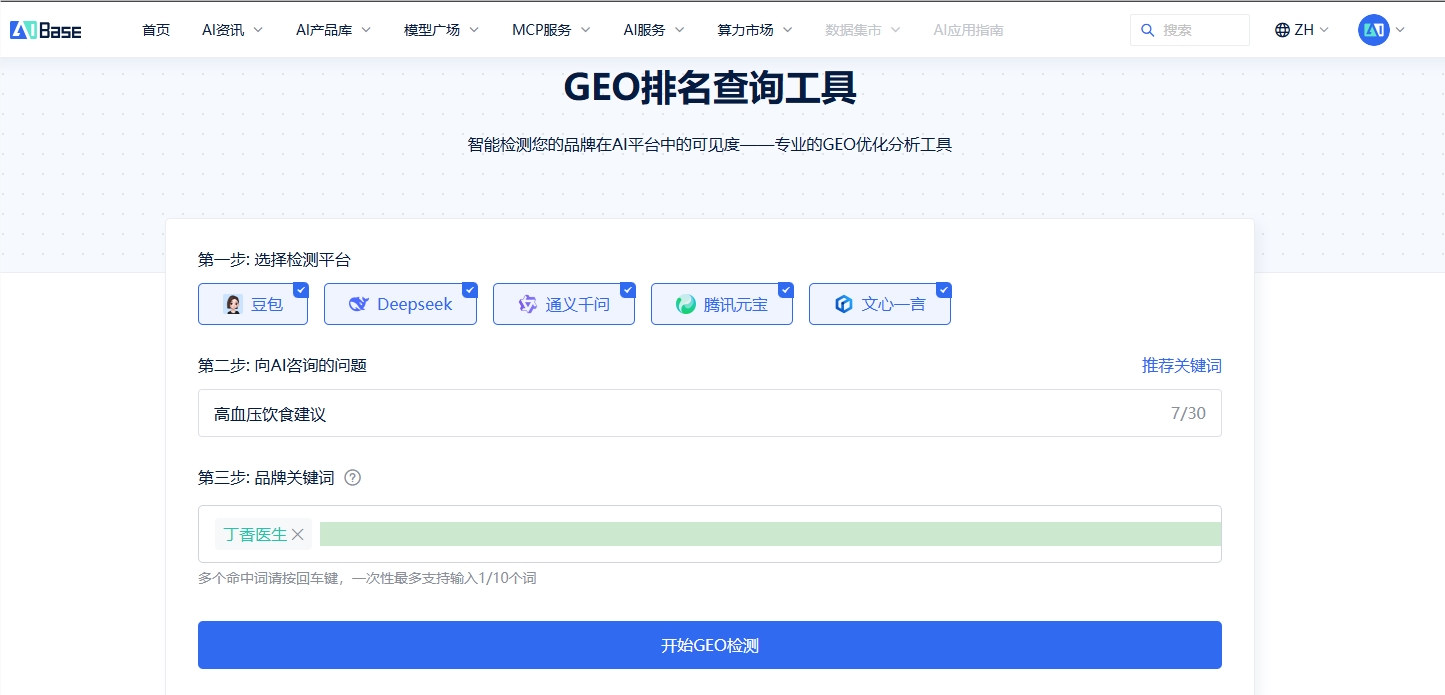Uncheck the 通义千问 platform checkbox

coord(628,290)
